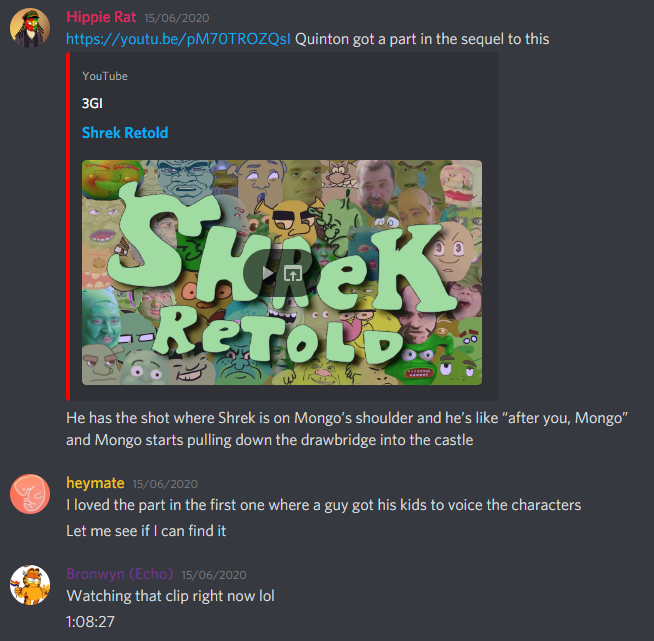Click the timestamp next to heymate
This screenshot has height=641, width=654.
(165, 484)
